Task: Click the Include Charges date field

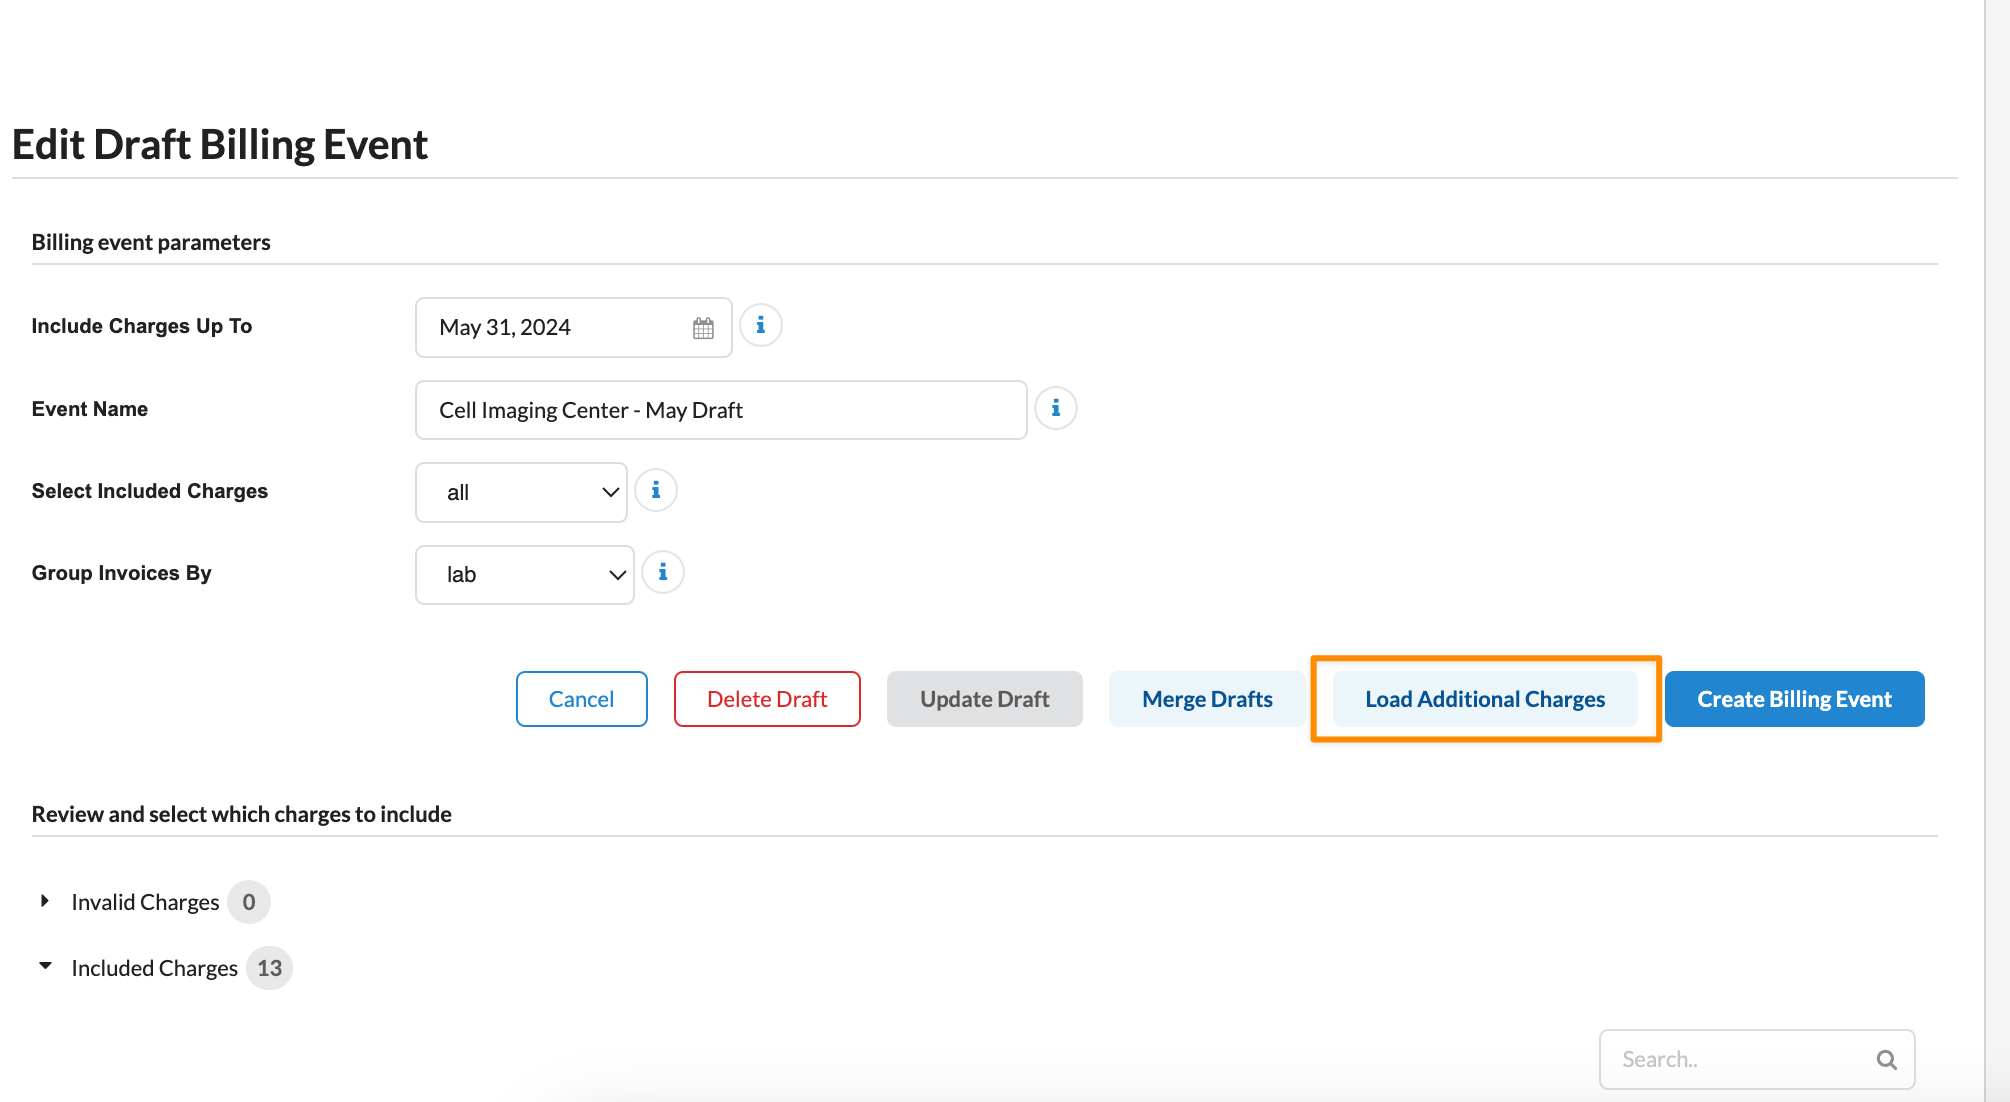Action: click(555, 328)
